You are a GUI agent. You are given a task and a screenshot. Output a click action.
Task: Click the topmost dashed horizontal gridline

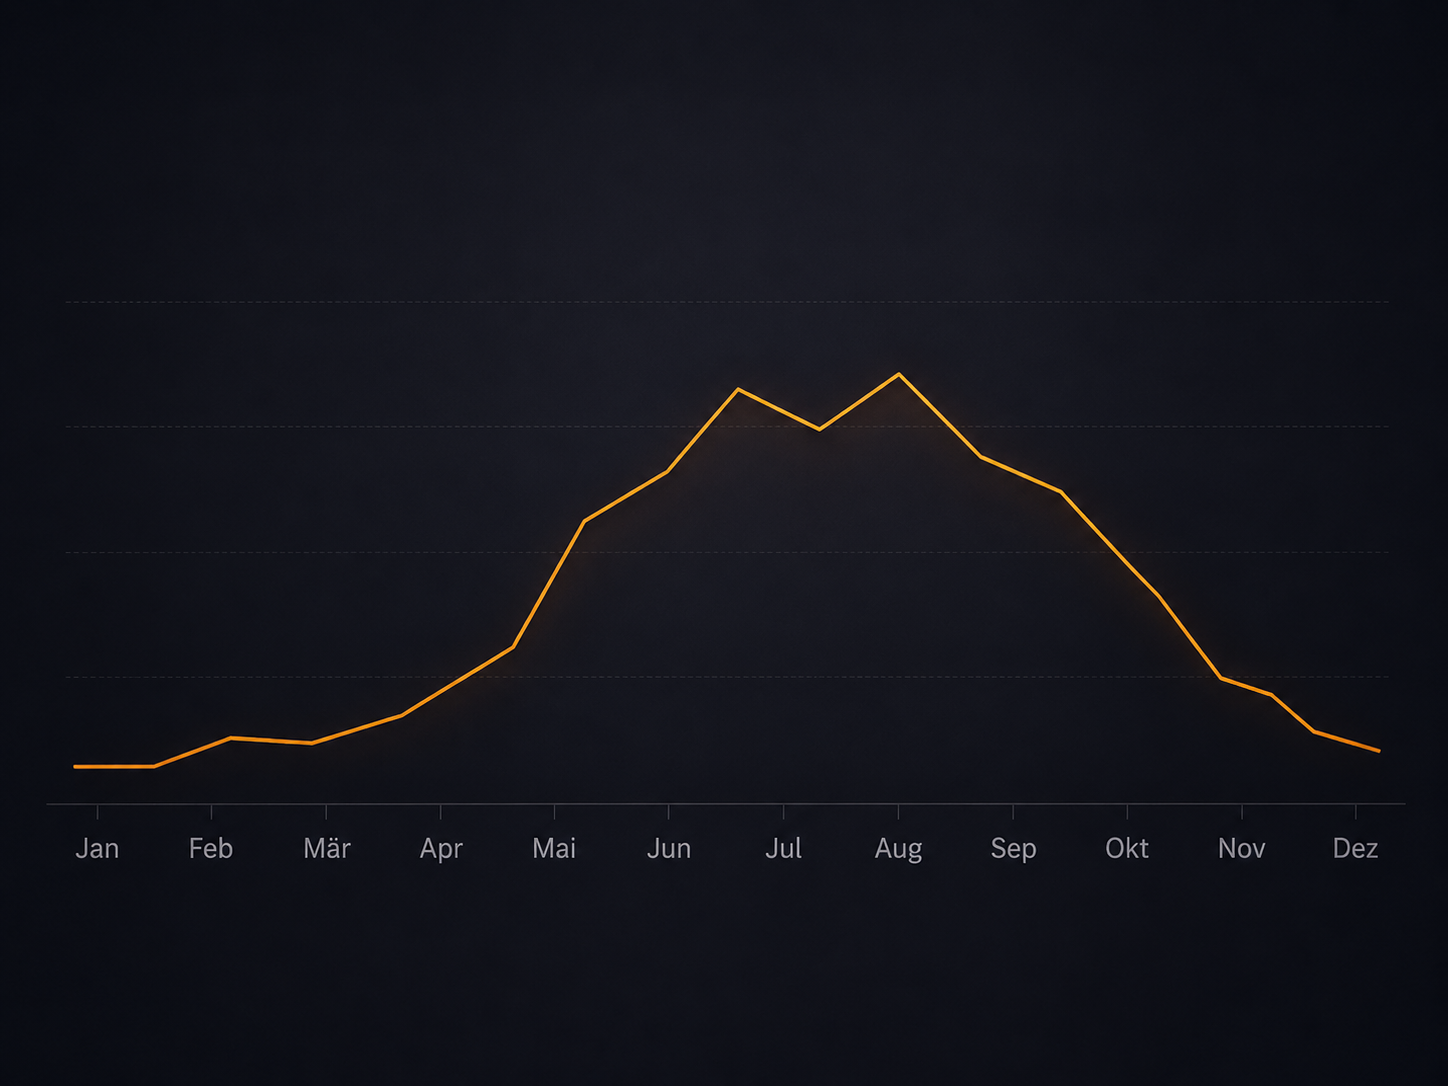pos(727,301)
